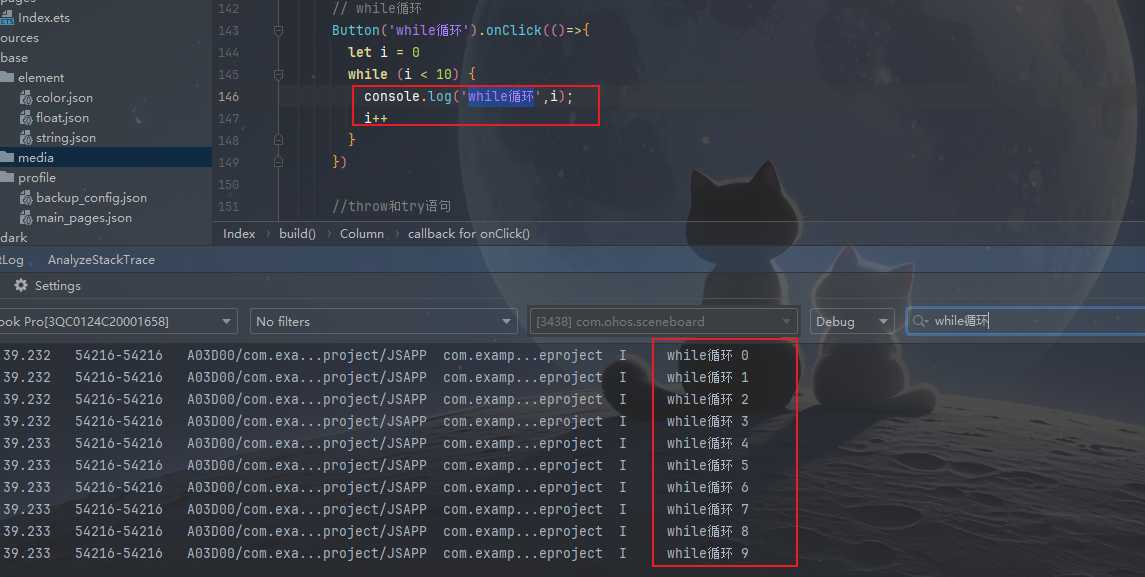1145x577 pixels.
Task: Click the 'let i = 0' line
Action: (384, 53)
